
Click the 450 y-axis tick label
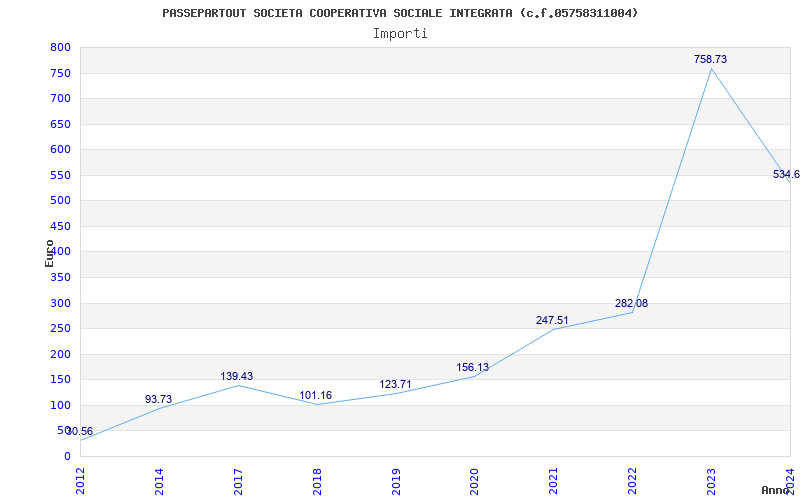point(60,227)
